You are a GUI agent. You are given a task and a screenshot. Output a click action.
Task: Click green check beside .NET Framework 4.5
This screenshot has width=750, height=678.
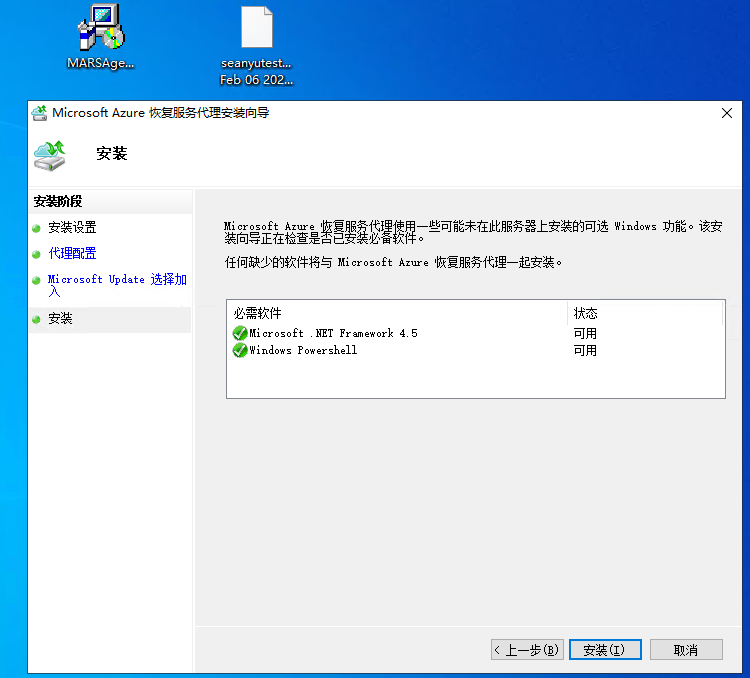point(240,333)
